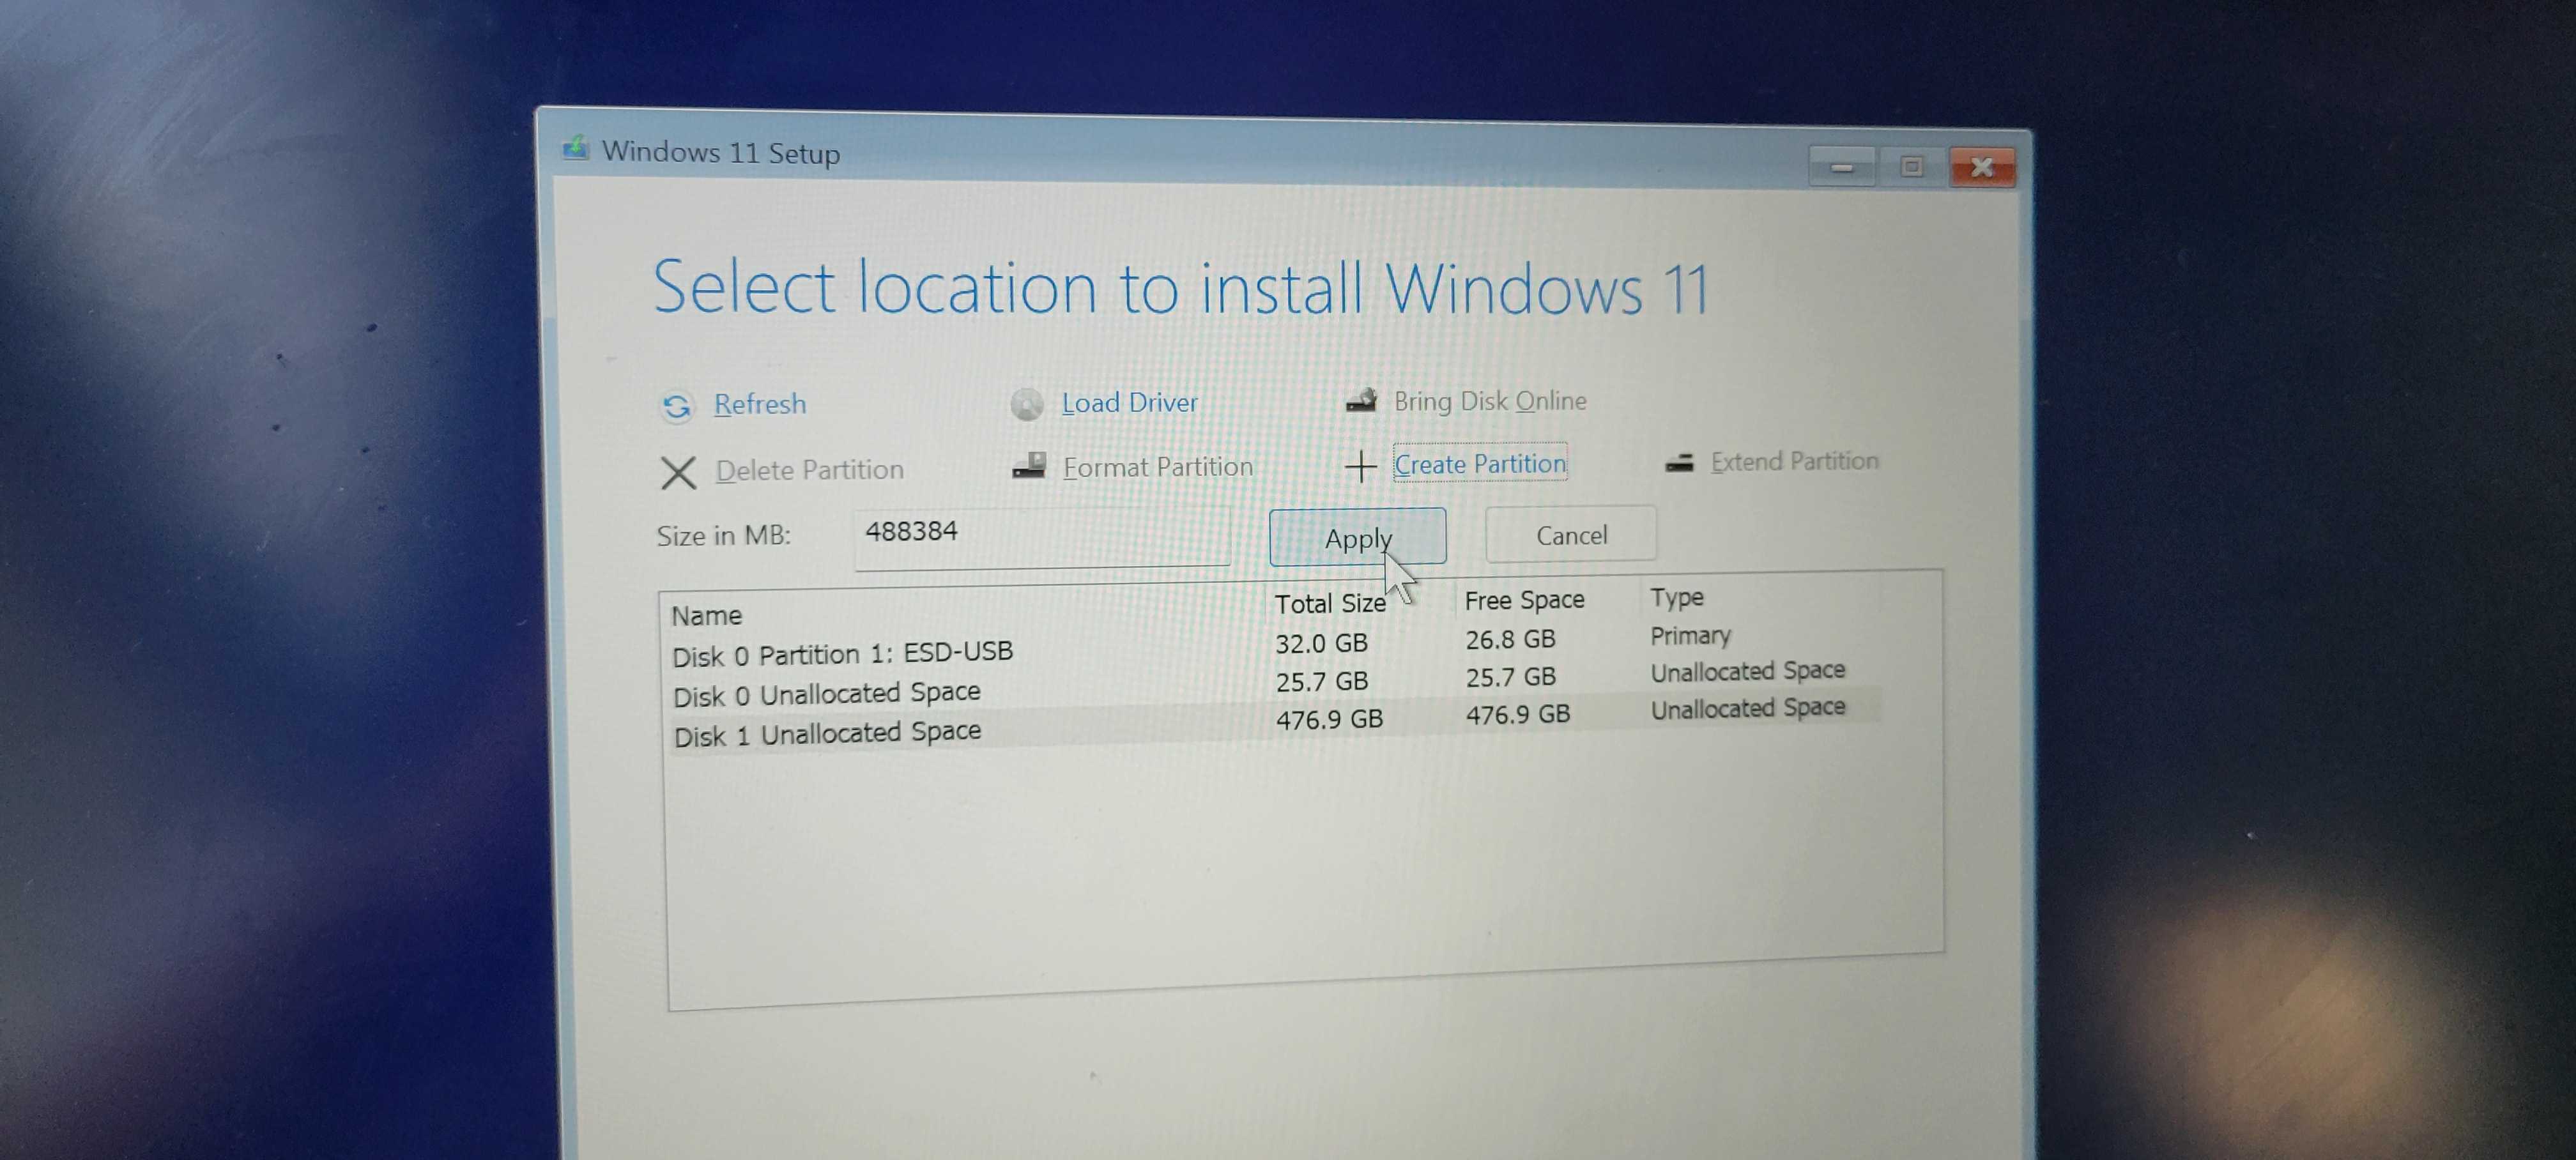Click the Free Space column header
This screenshot has height=1160, width=2576.
tap(1523, 600)
